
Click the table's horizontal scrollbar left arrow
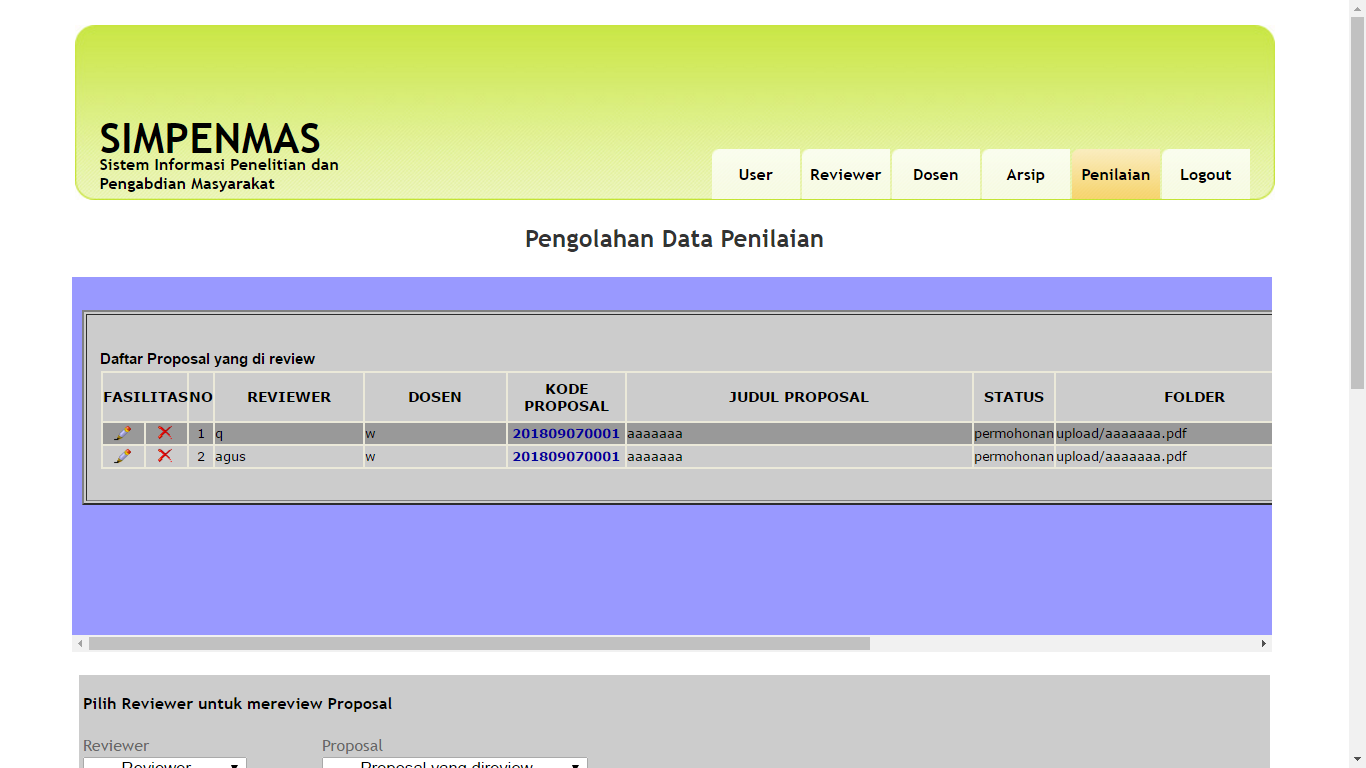(81, 644)
